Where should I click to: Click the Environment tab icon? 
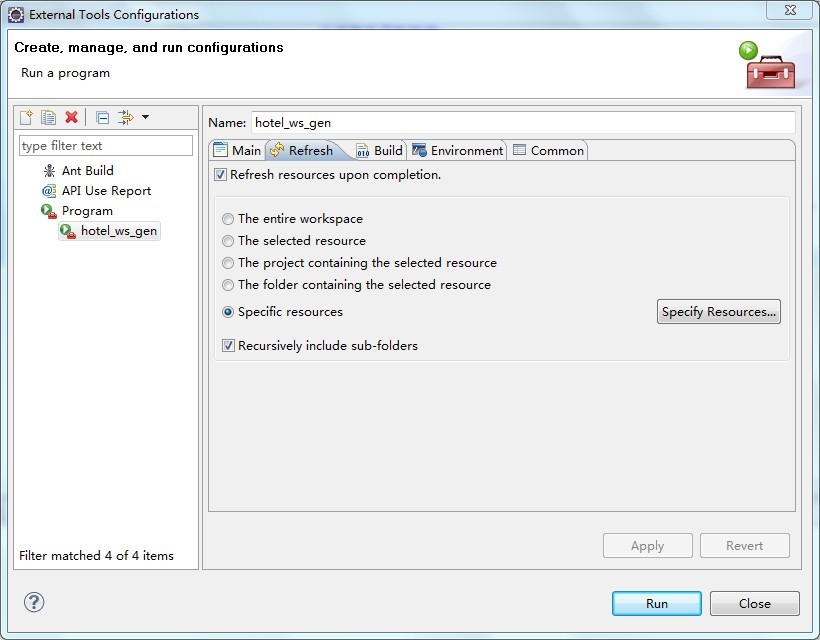click(419, 151)
